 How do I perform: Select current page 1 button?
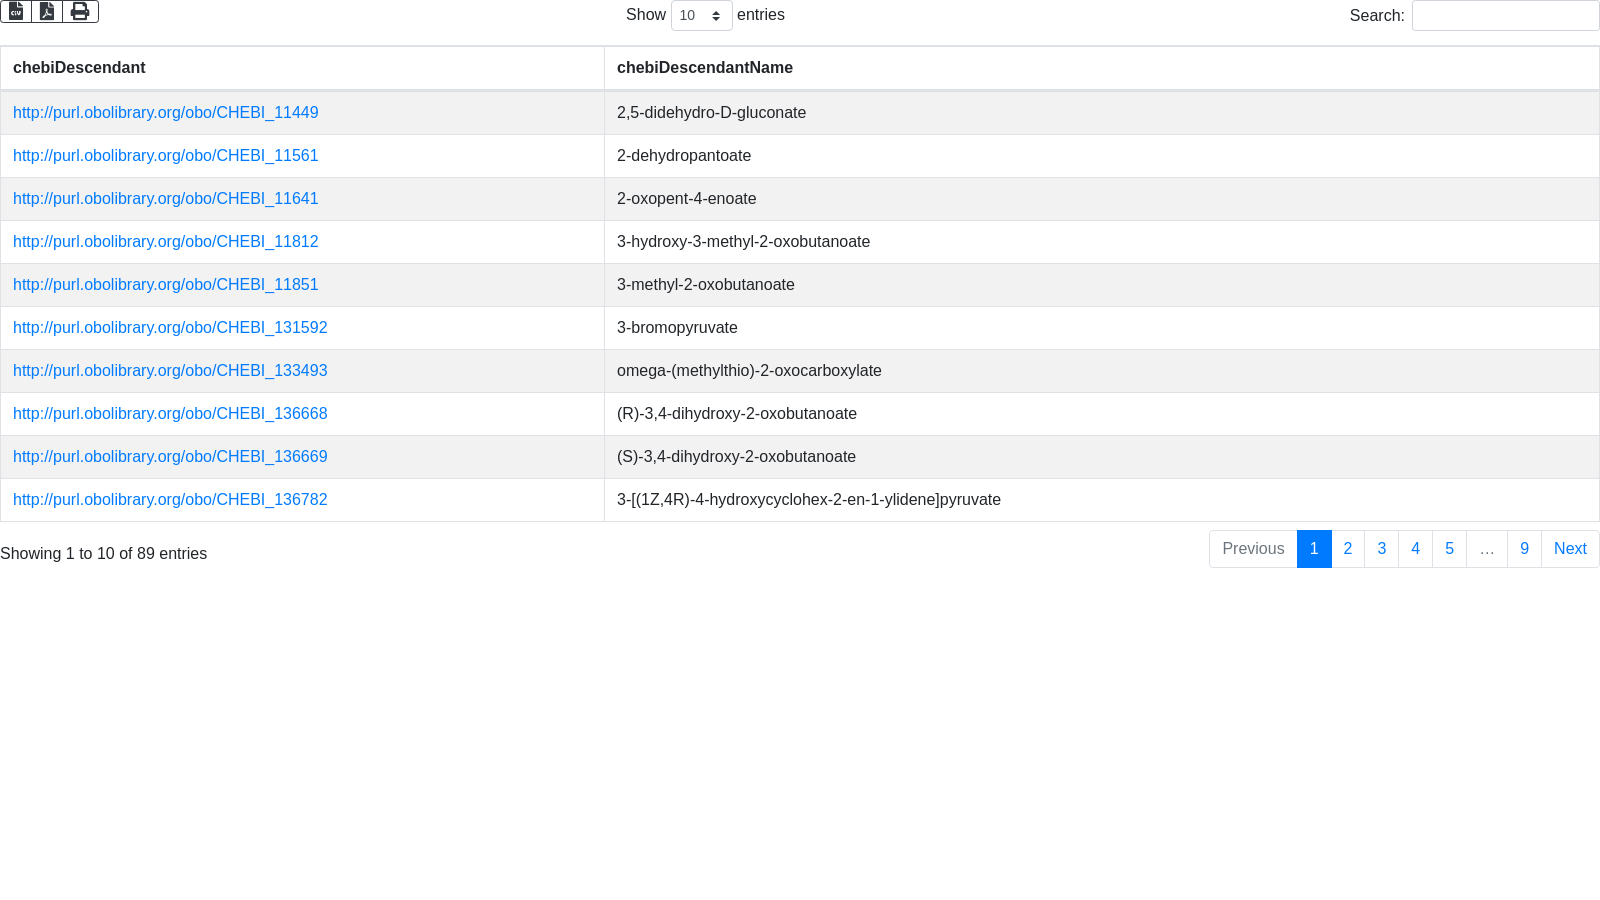tap(1314, 549)
